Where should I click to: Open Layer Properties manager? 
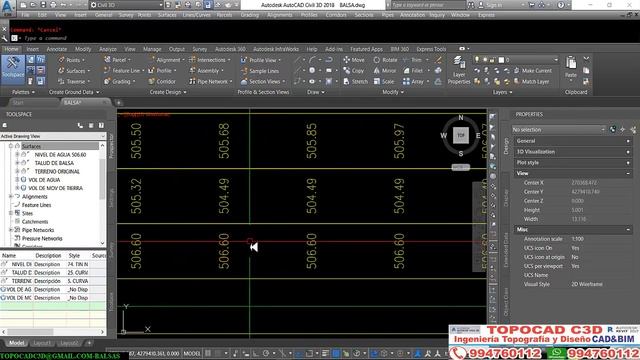[x=459, y=70]
